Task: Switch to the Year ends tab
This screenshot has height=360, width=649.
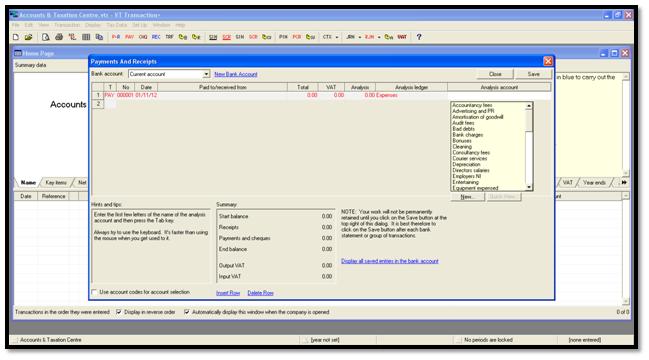Action: (594, 182)
